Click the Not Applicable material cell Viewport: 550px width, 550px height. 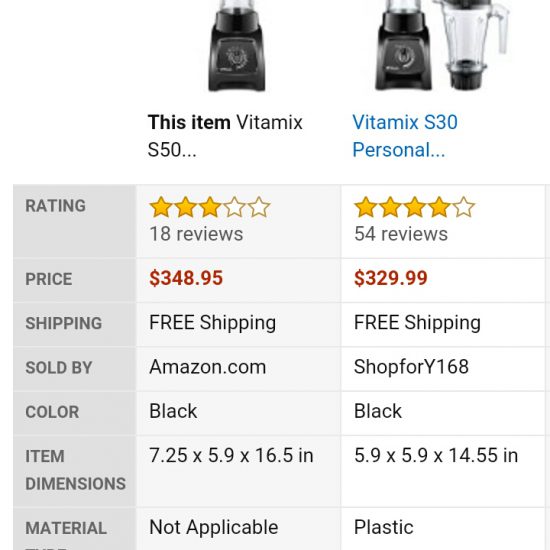pos(214,528)
